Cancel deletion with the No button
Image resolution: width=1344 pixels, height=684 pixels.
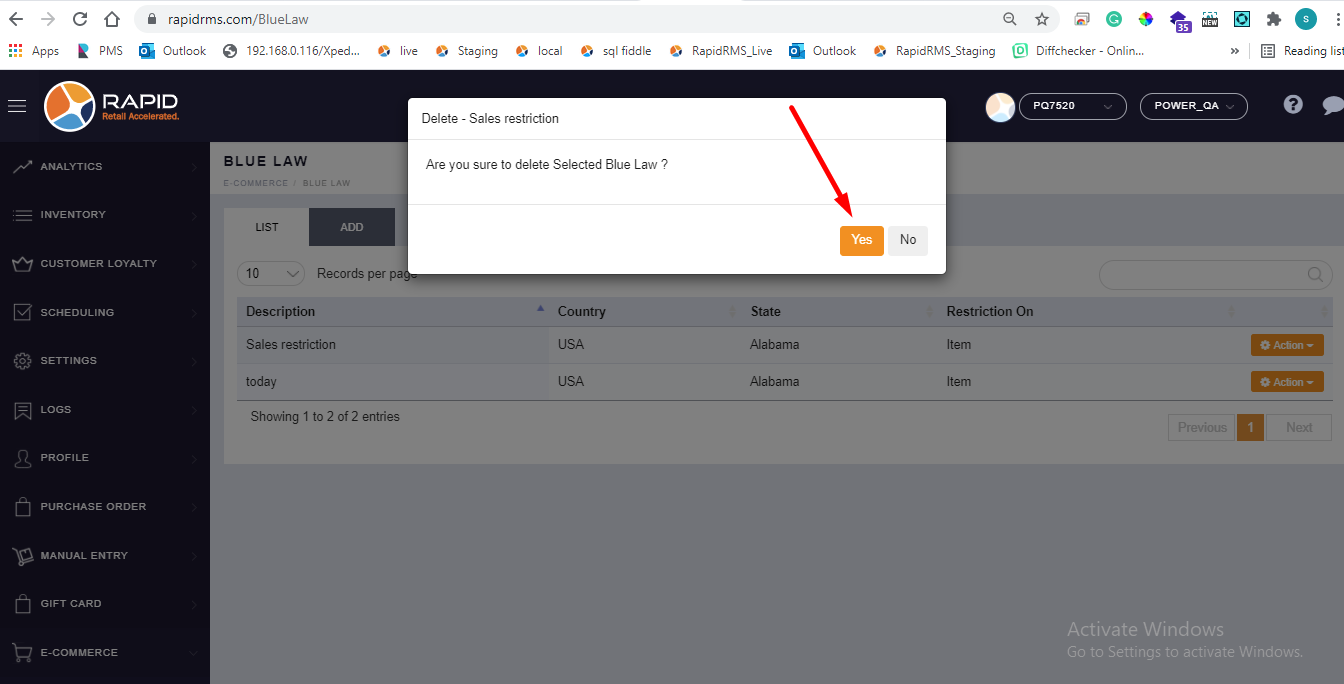[x=907, y=240]
